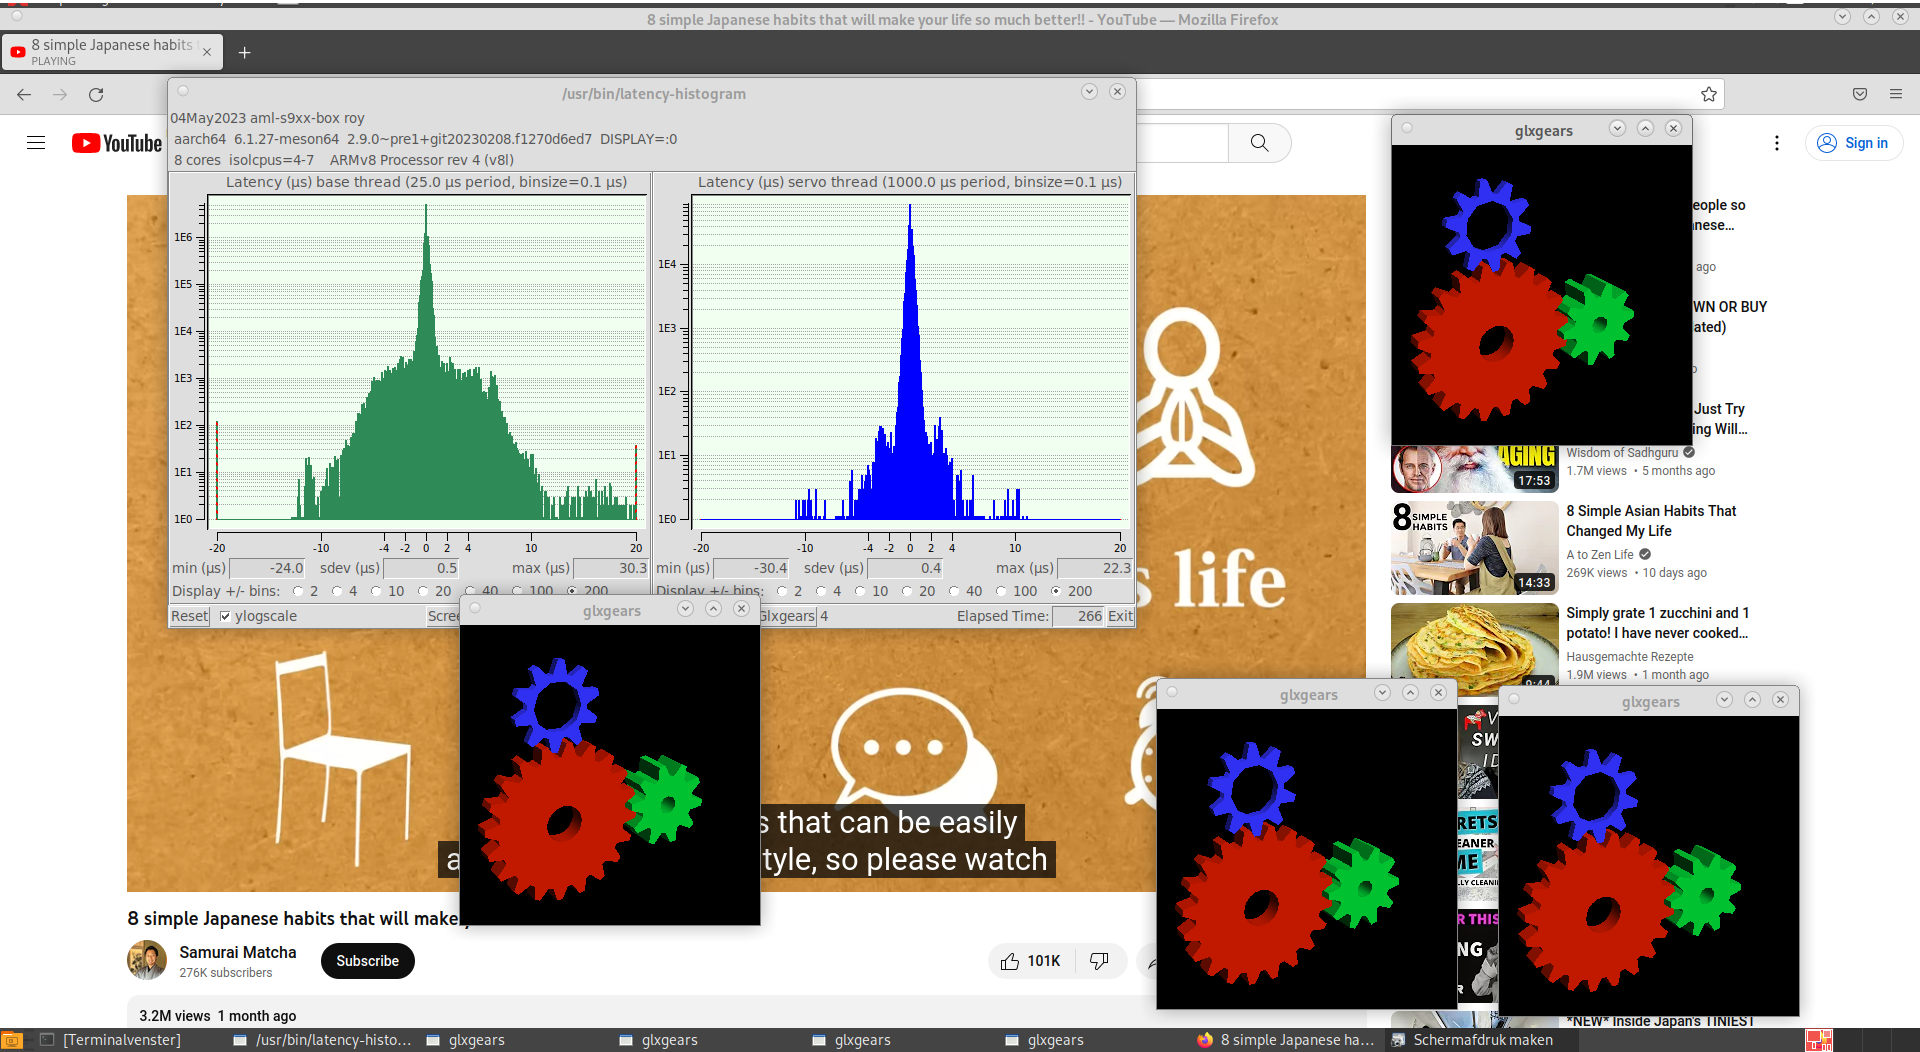Open the Wisdom of Sadhguru channel link

point(1622,453)
